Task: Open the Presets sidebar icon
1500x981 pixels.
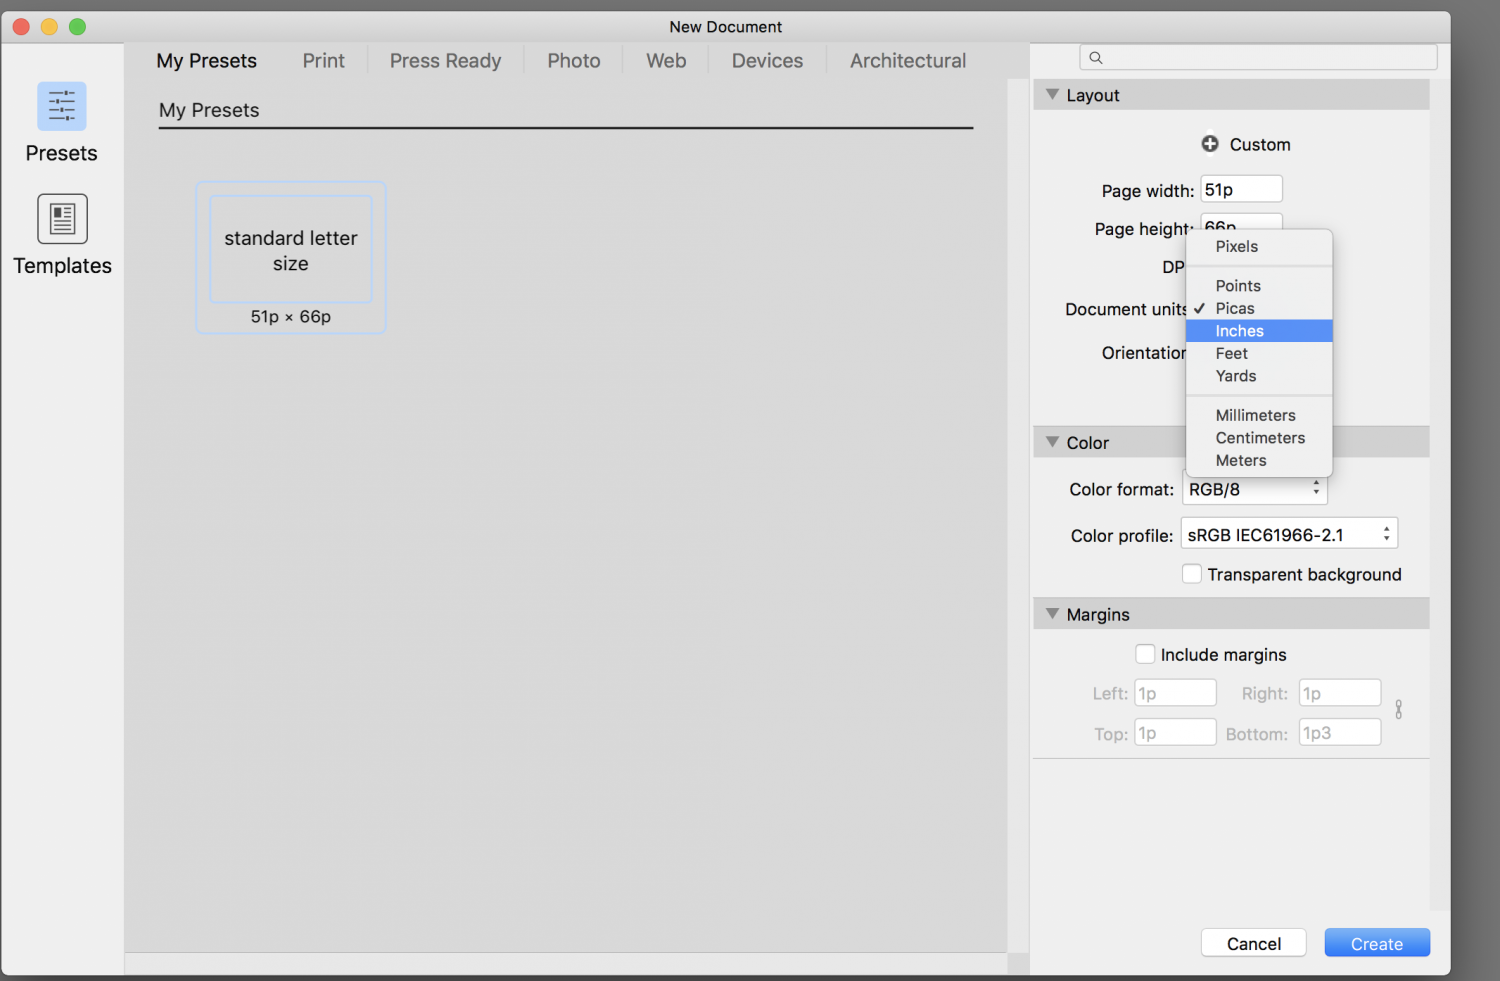Action: coord(62,107)
